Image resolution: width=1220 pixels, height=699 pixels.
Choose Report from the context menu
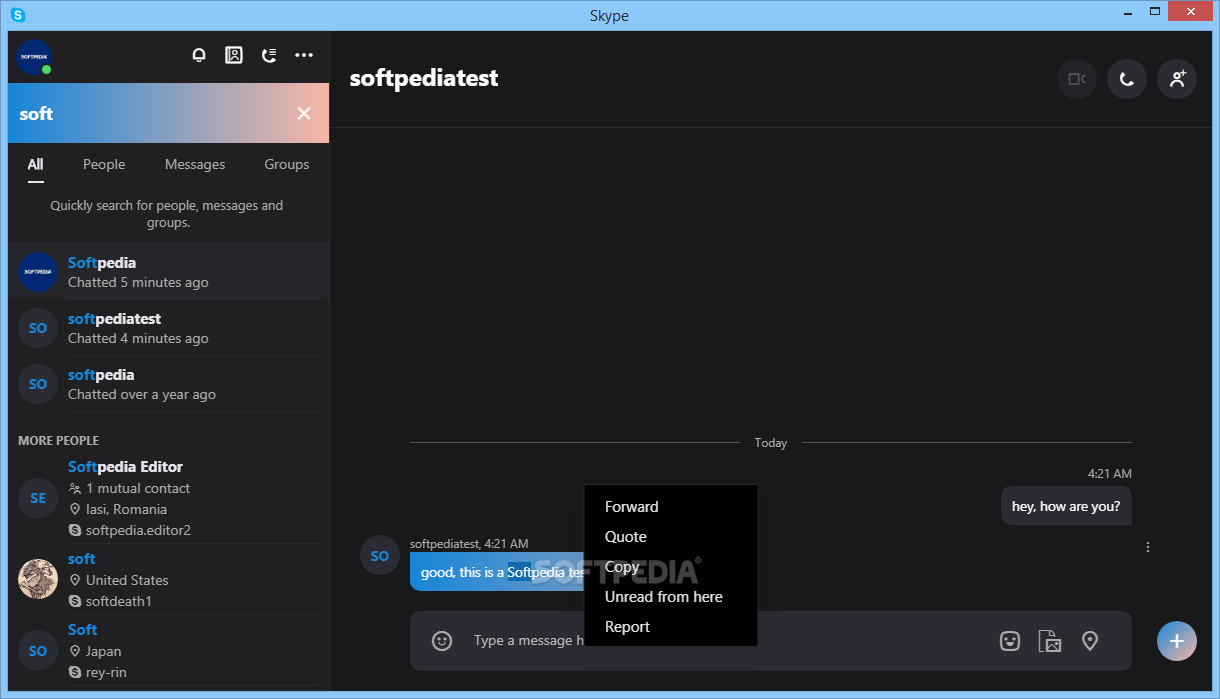tap(671, 627)
